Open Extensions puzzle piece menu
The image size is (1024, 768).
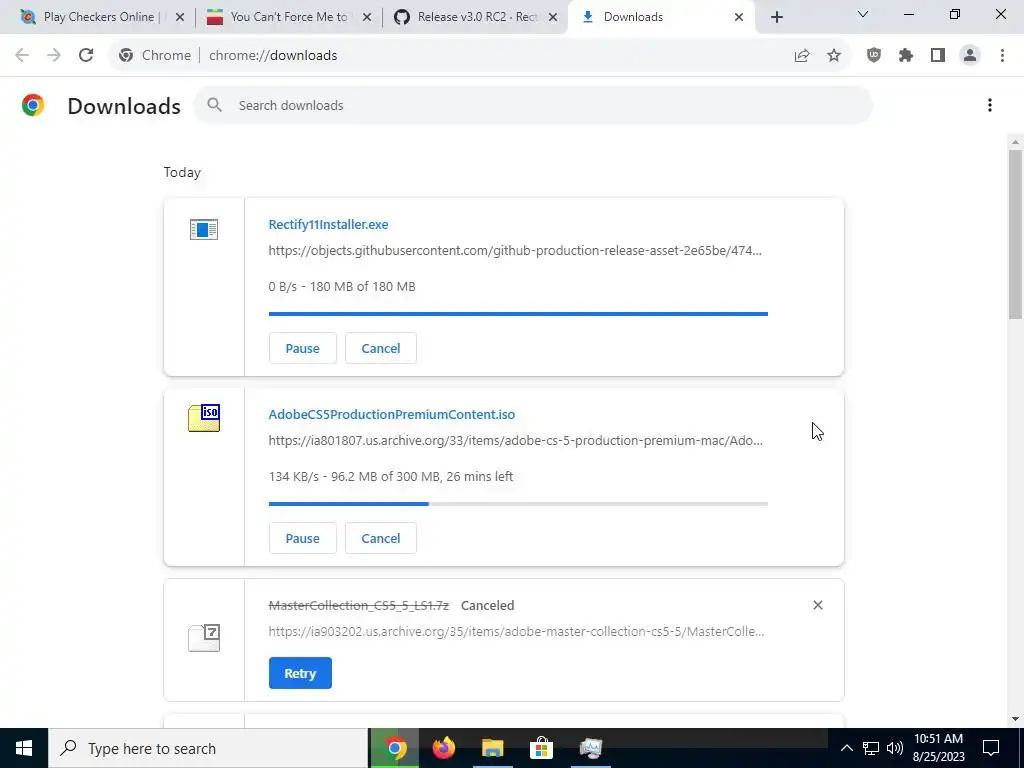pyautogui.click(x=906, y=56)
